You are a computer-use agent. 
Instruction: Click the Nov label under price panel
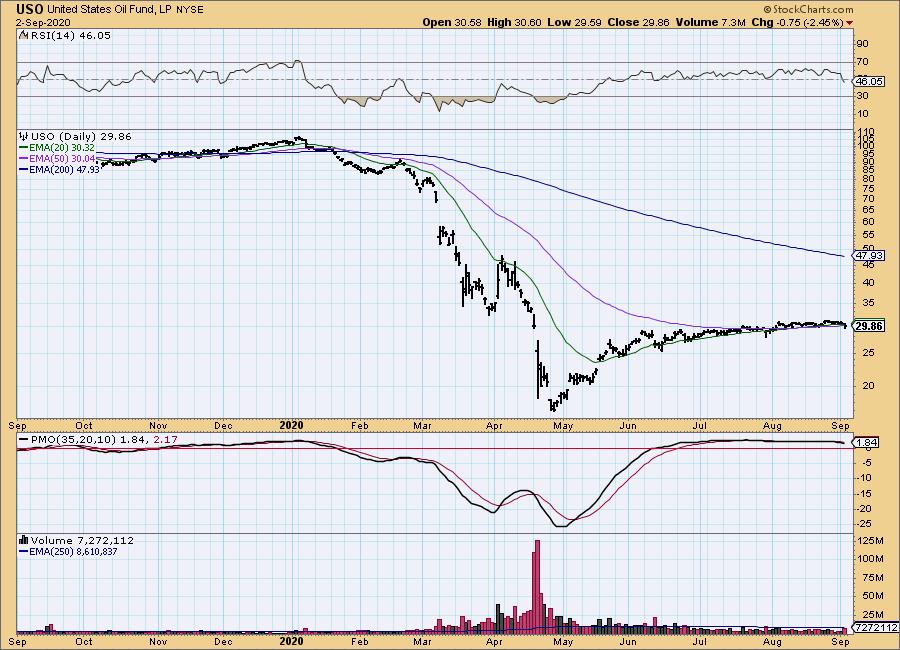click(x=158, y=426)
